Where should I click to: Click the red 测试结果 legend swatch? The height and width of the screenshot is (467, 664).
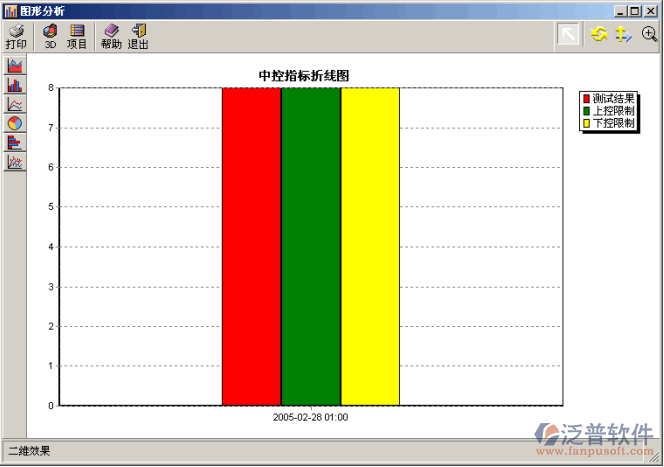[x=587, y=99]
